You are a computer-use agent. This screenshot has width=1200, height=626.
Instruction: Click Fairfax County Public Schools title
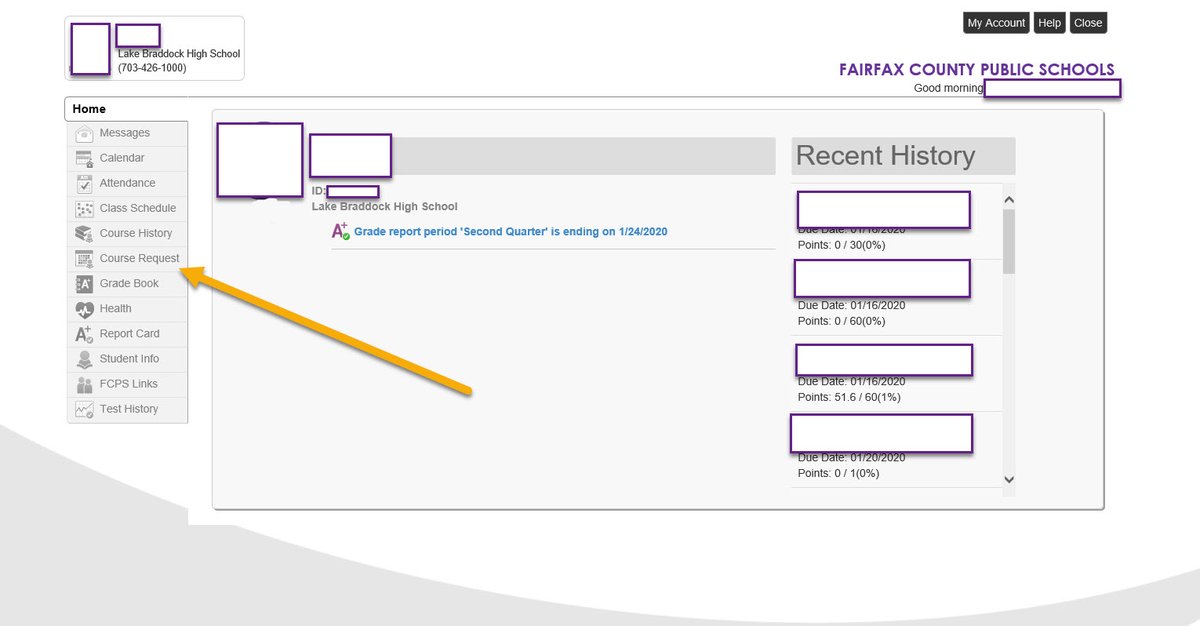coord(977,70)
